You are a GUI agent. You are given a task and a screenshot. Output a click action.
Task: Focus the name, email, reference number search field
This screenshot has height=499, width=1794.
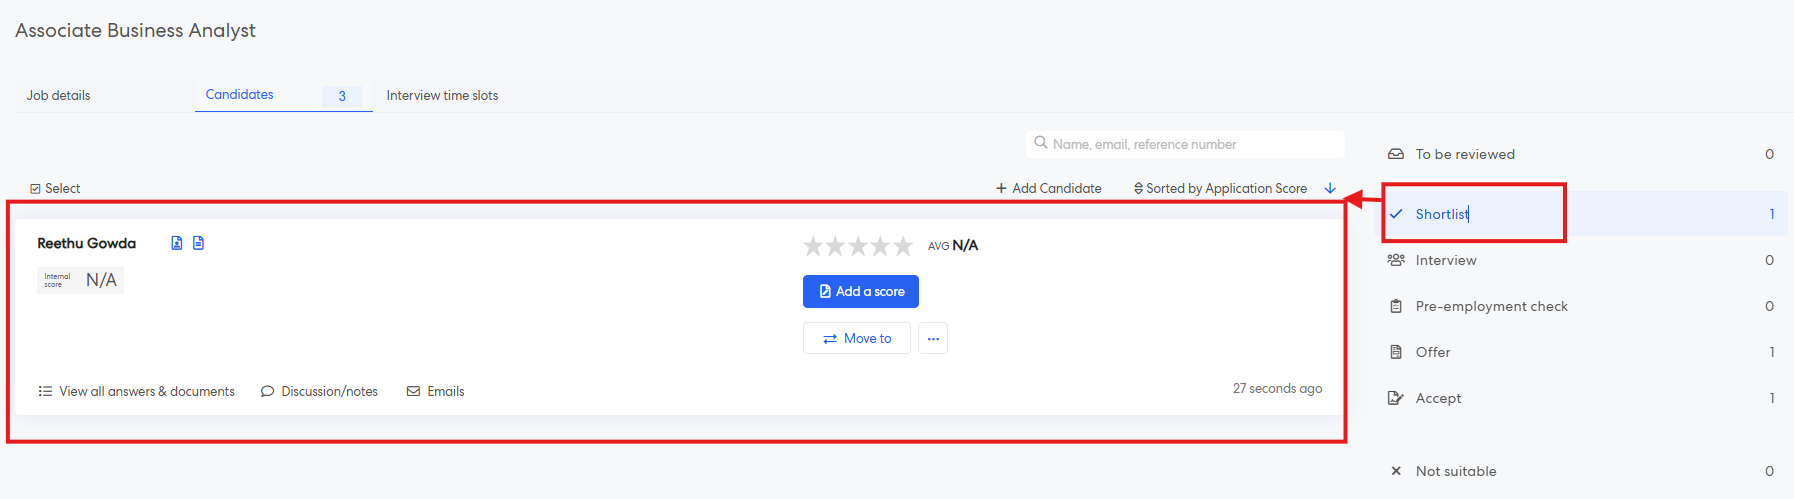pyautogui.click(x=1190, y=144)
